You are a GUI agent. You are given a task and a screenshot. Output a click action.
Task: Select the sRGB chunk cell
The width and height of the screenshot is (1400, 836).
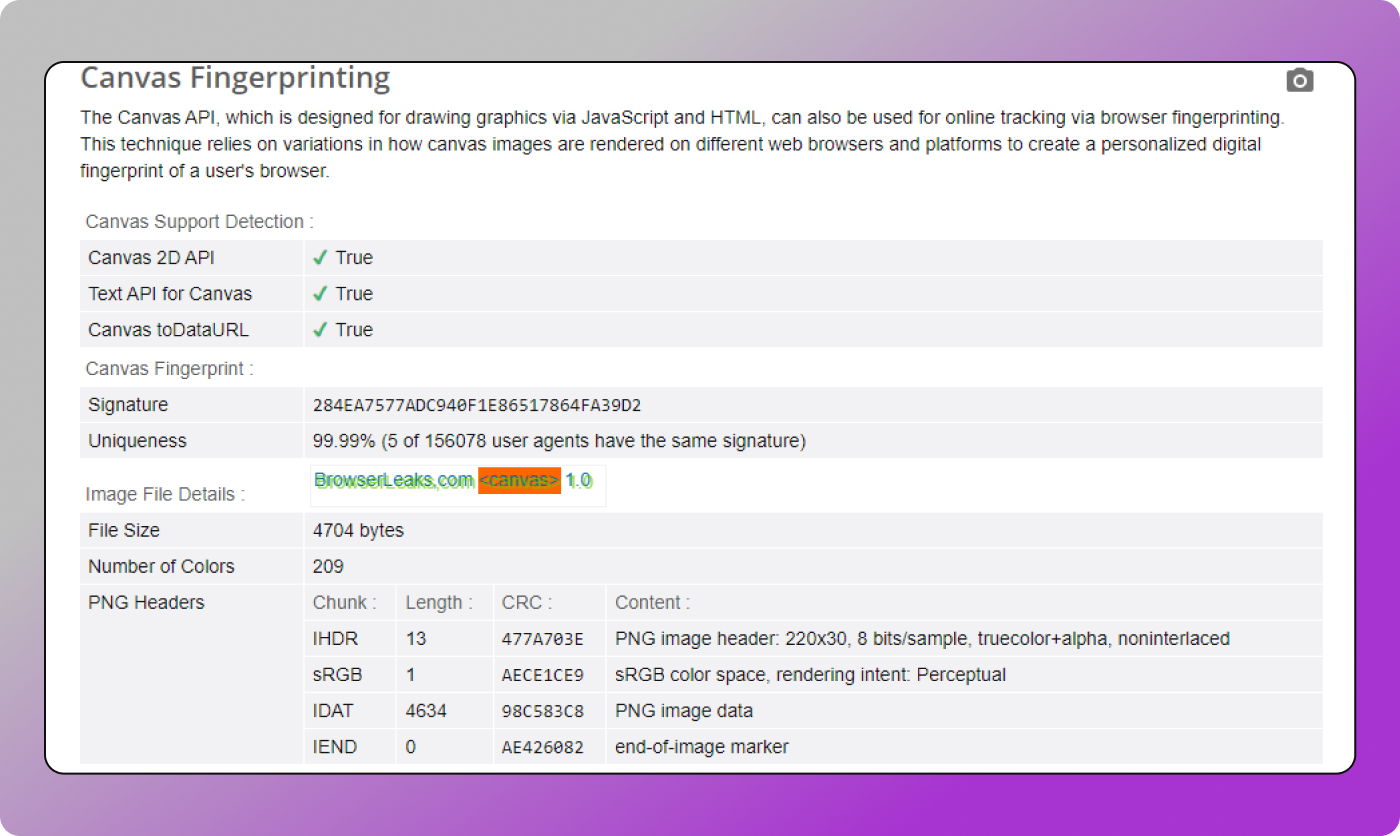click(x=337, y=675)
